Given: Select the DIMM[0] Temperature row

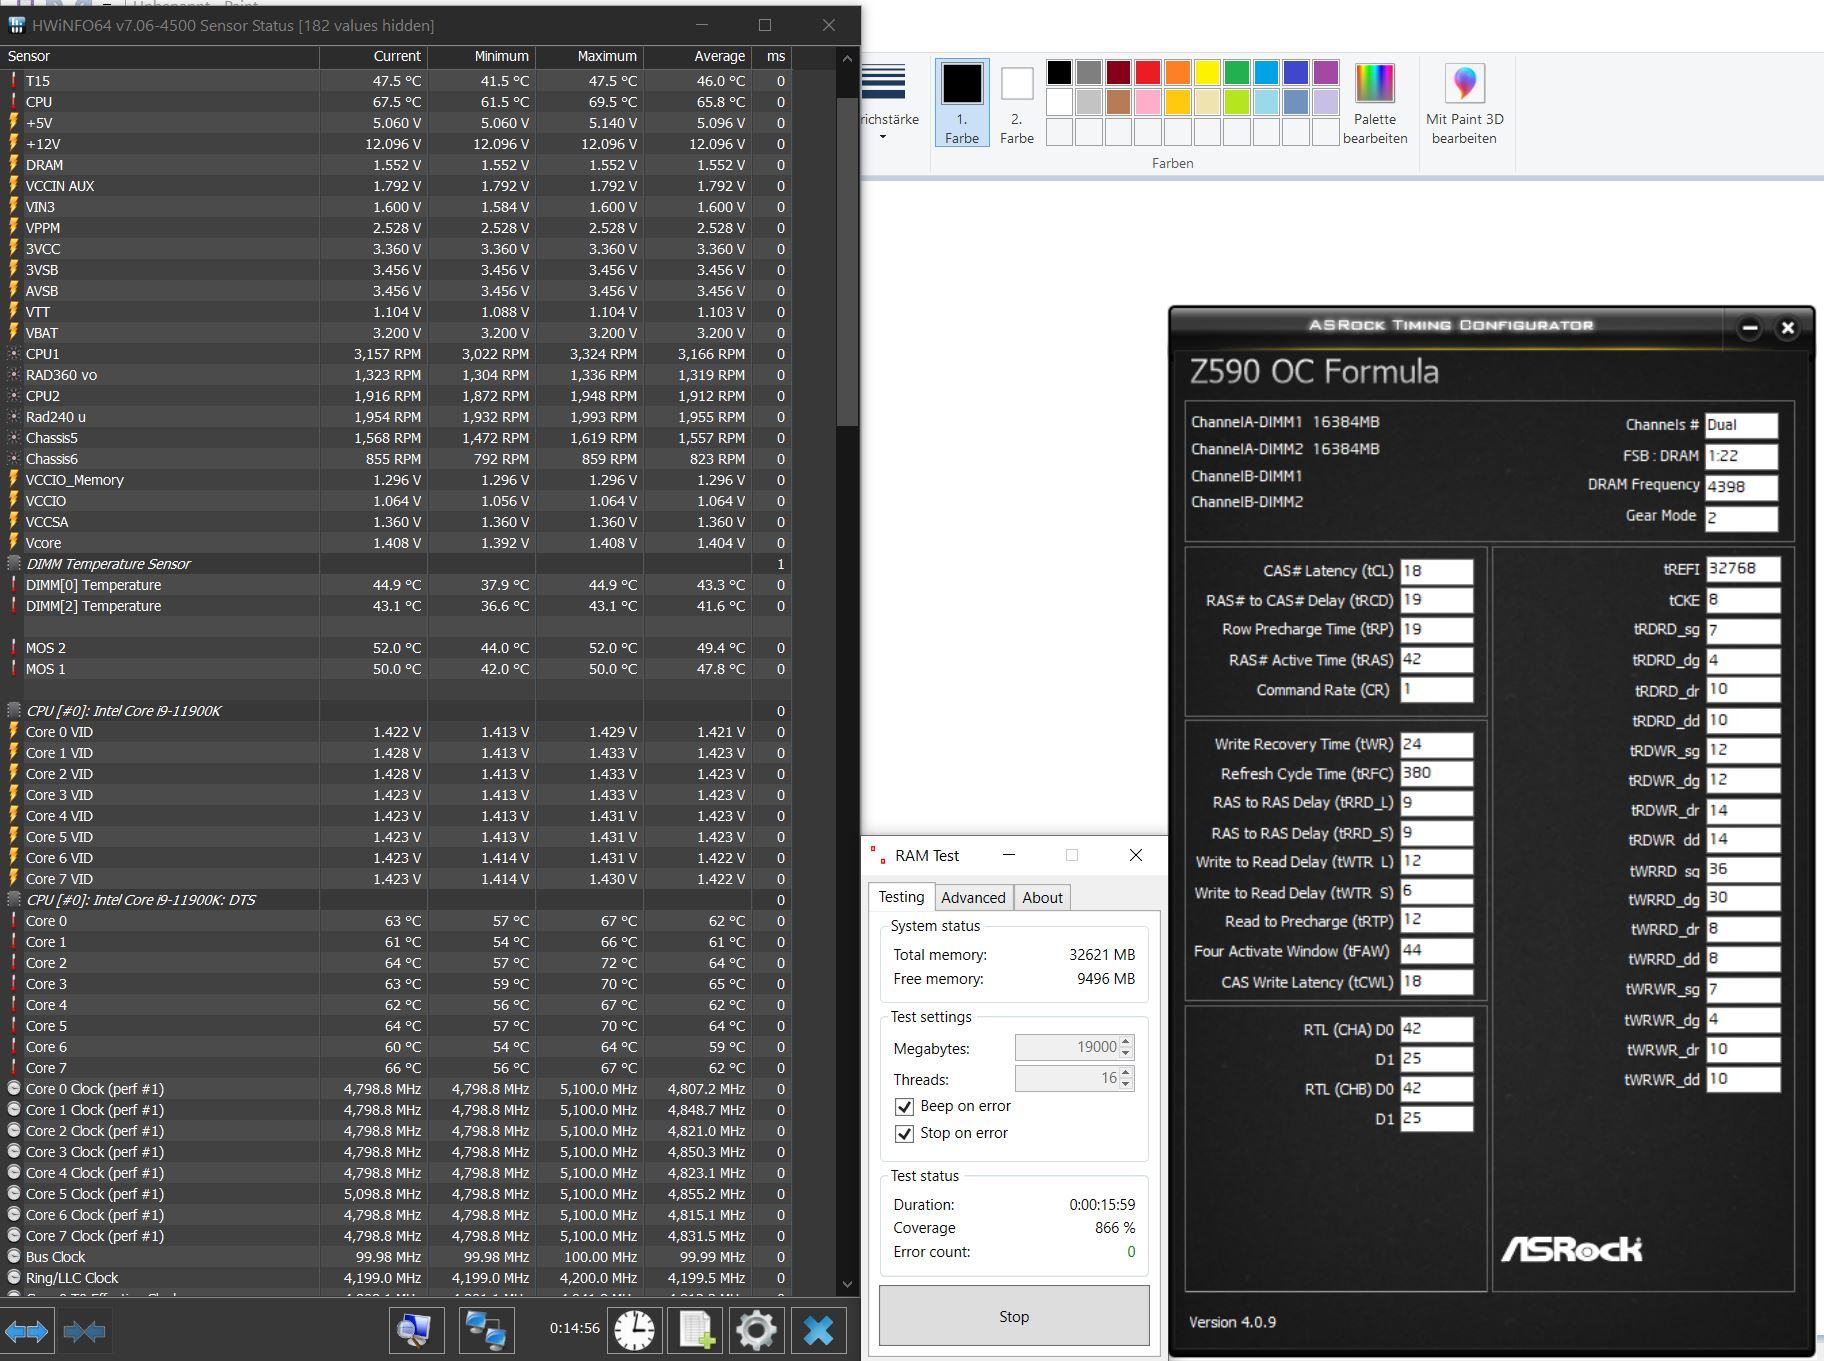Looking at the screenshot, I should click(x=396, y=585).
